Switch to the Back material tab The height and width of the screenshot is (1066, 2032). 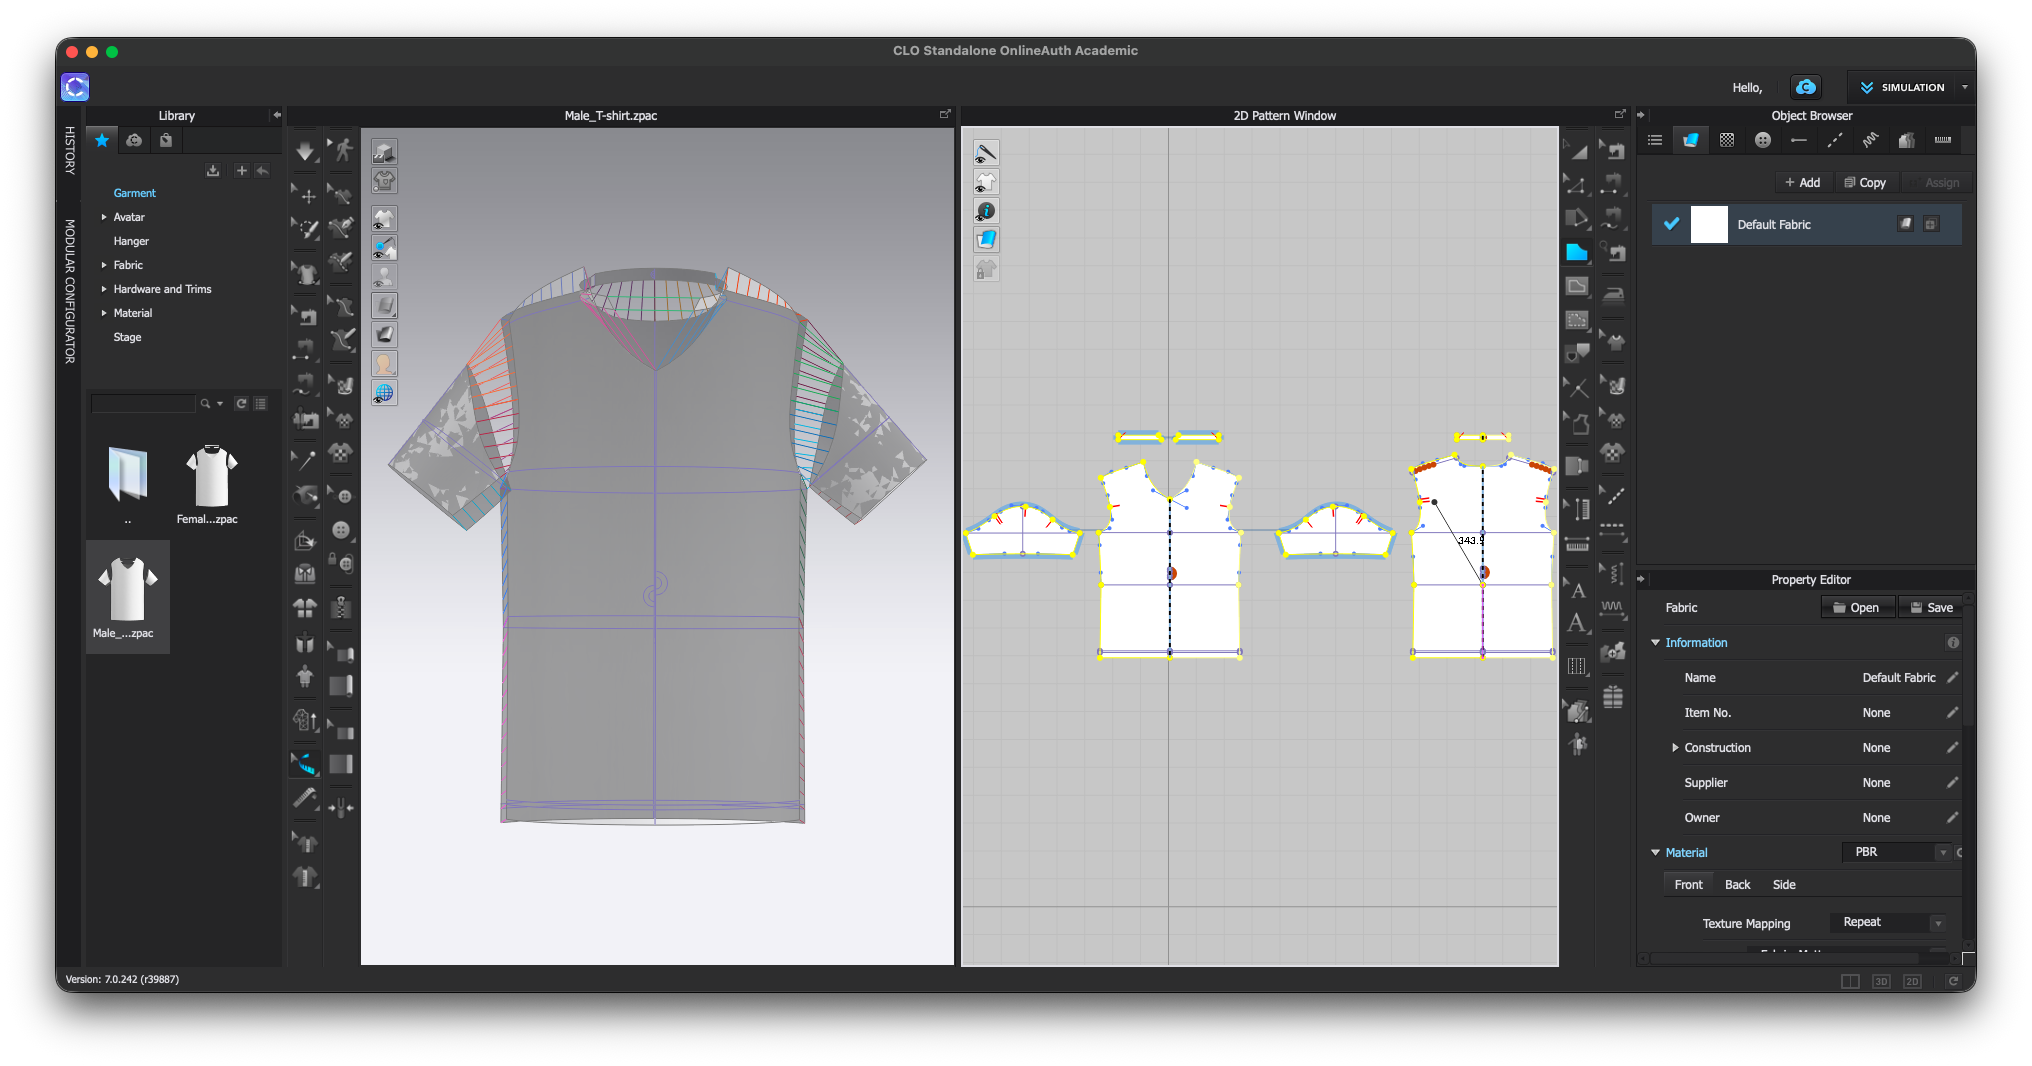tap(1737, 885)
